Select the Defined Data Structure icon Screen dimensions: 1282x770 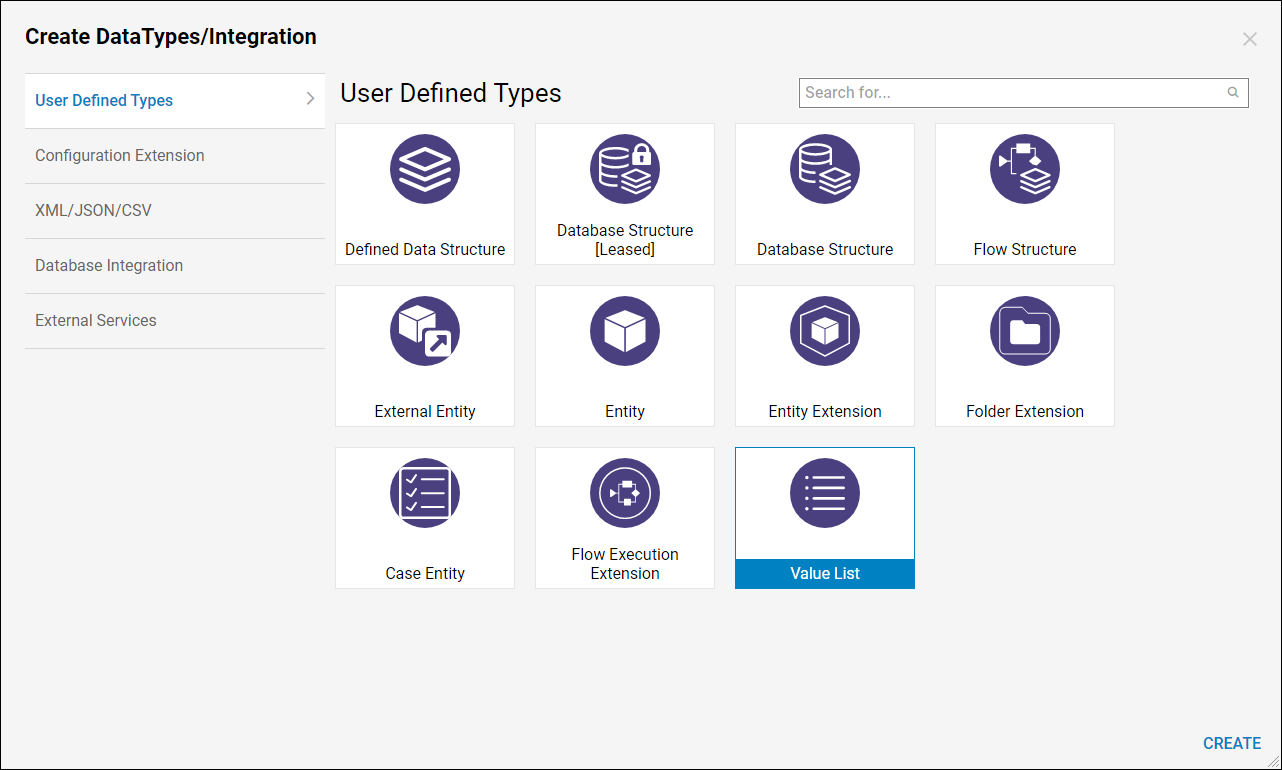tap(425, 169)
